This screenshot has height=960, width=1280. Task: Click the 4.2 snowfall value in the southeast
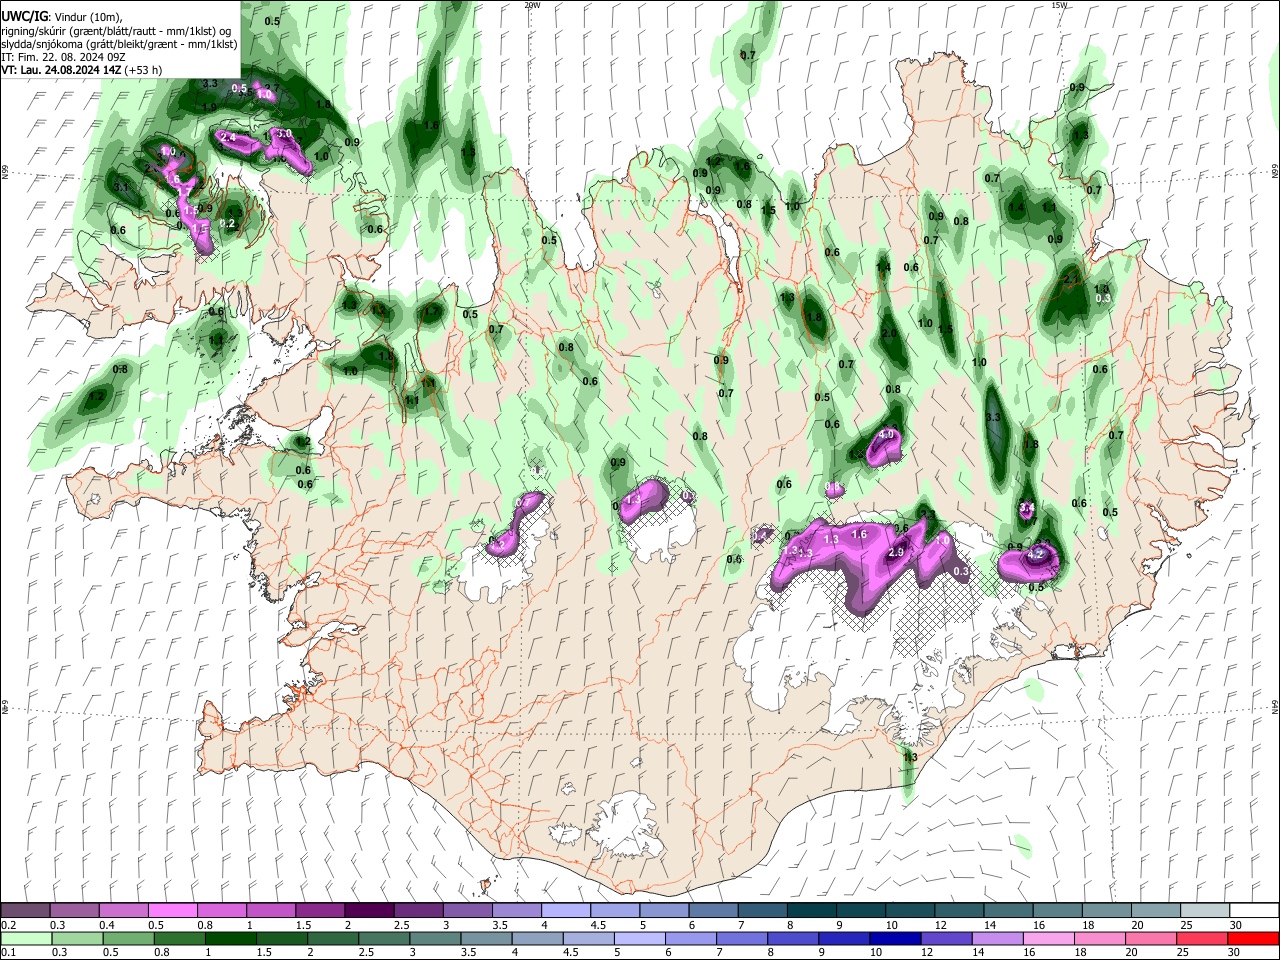pos(1037,554)
